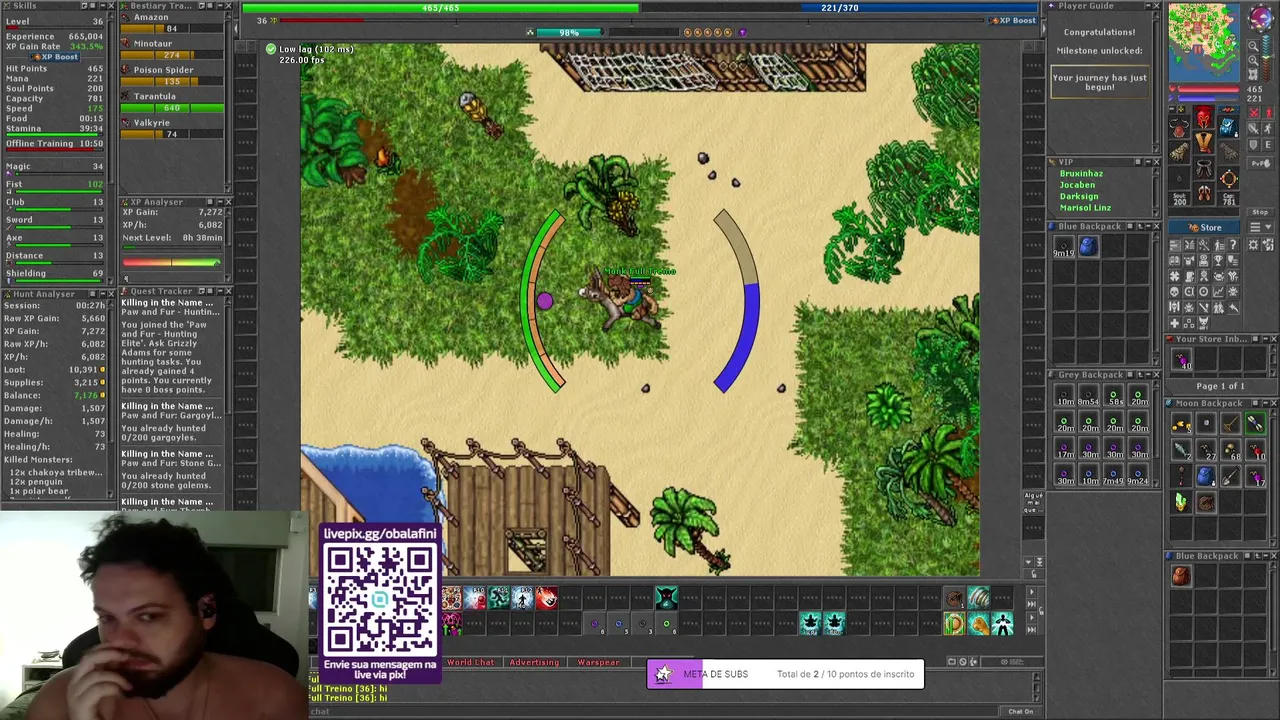Click XP Boost button on top bar
This screenshot has width=1280, height=720.
(x=1012, y=20)
